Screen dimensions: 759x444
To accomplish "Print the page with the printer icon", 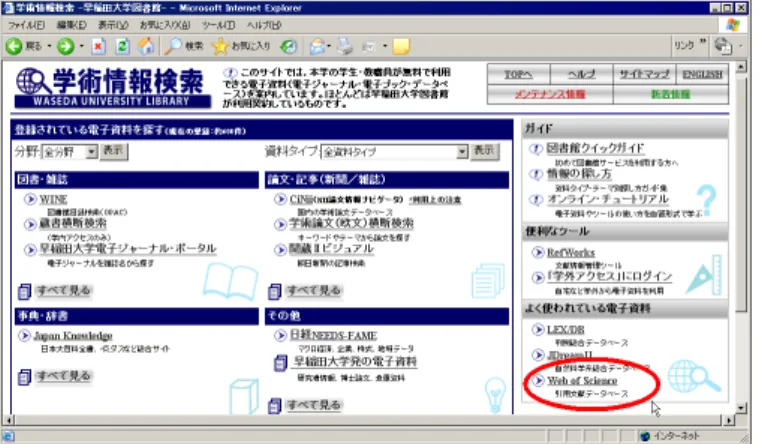I will point(345,46).
